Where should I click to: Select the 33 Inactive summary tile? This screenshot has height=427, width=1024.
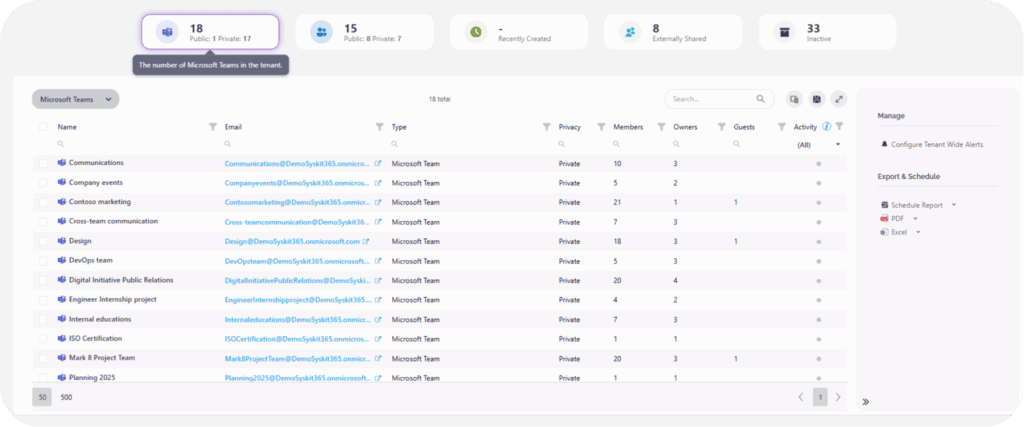coord(827,32)
